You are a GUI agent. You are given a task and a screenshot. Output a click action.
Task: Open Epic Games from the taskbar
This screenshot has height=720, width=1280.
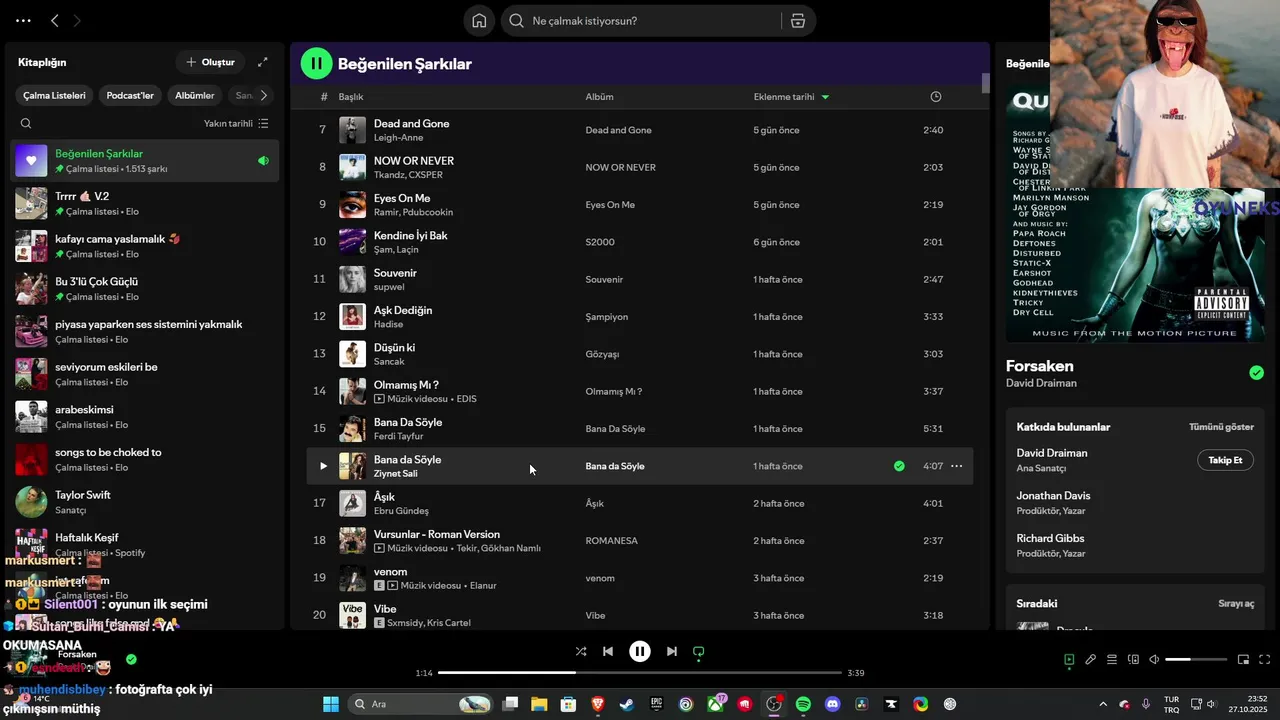coord(656,704)
